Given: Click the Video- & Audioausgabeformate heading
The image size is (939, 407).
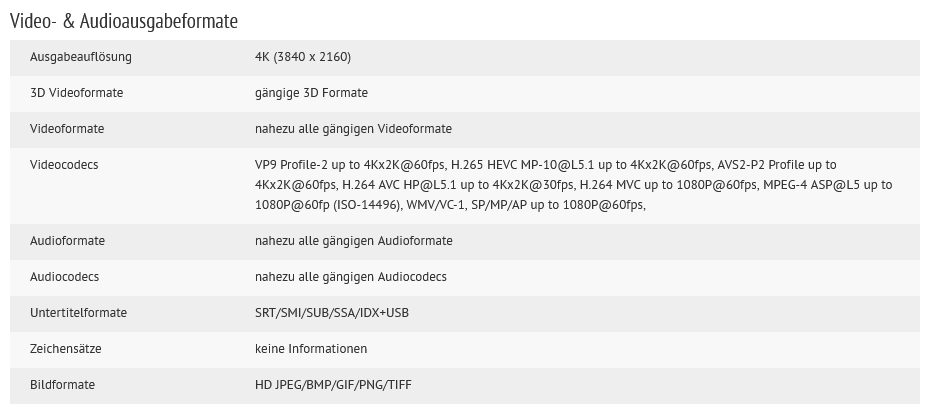Looking at the screenshot, I should 124,21.
